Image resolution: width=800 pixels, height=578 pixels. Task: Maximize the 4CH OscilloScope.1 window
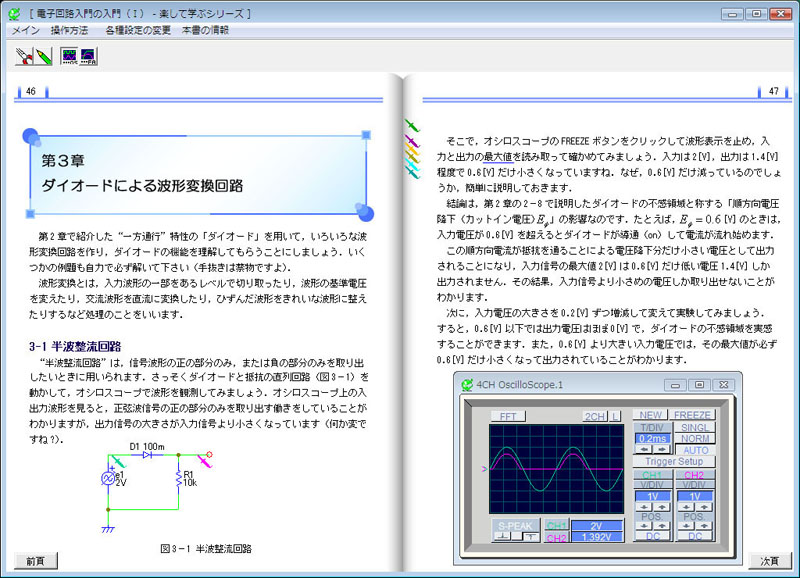699,385
